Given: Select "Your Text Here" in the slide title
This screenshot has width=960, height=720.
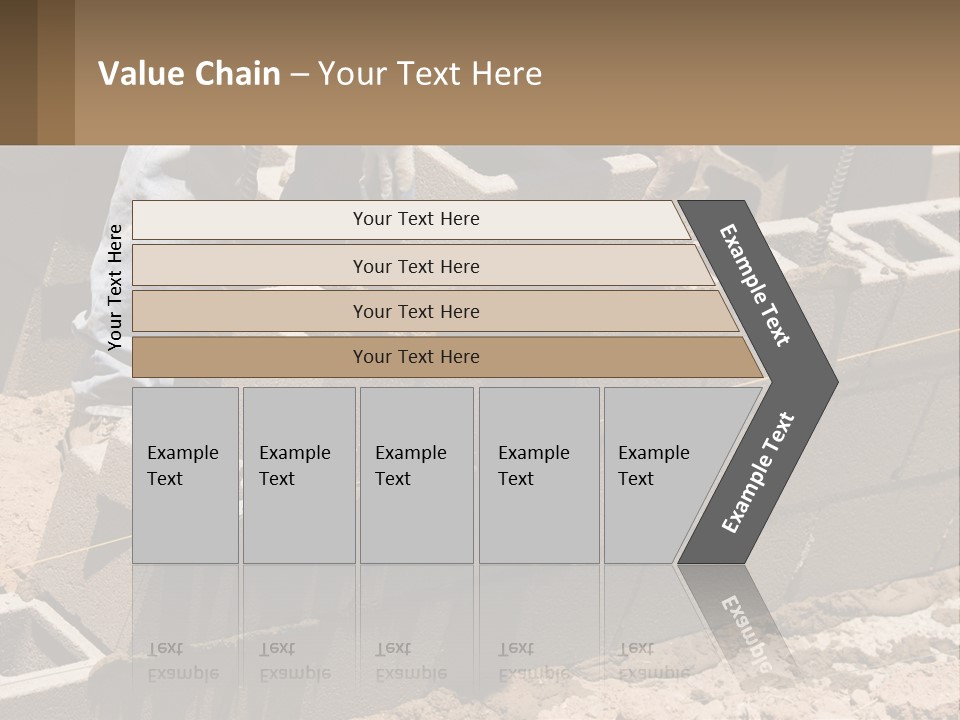Looking at the screenshot, I should 430,74.
